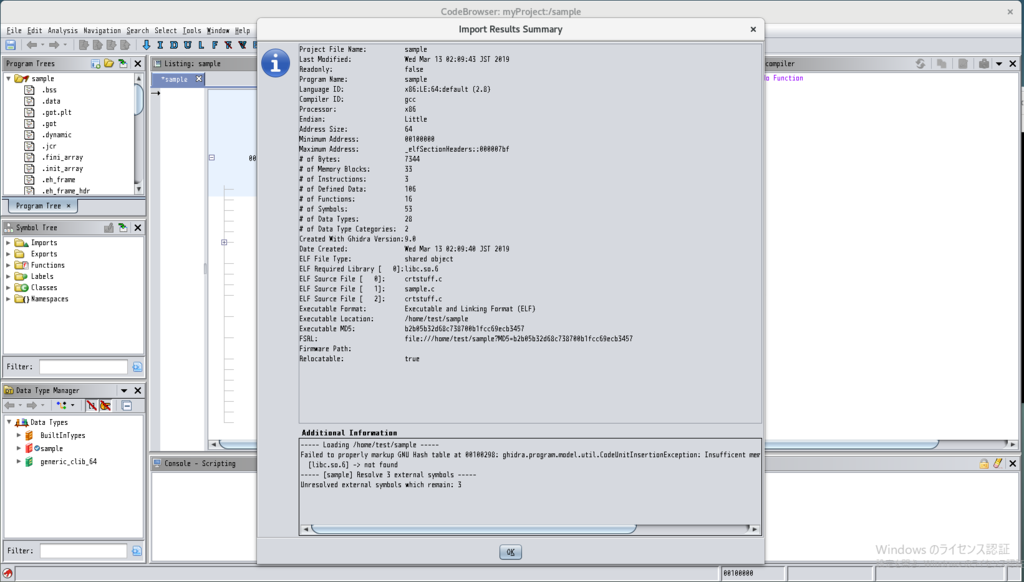Click the Program Trees vertical scrollbar thumb
The height and width of the screenshot is (582, 1024).
tap(138, 99)
